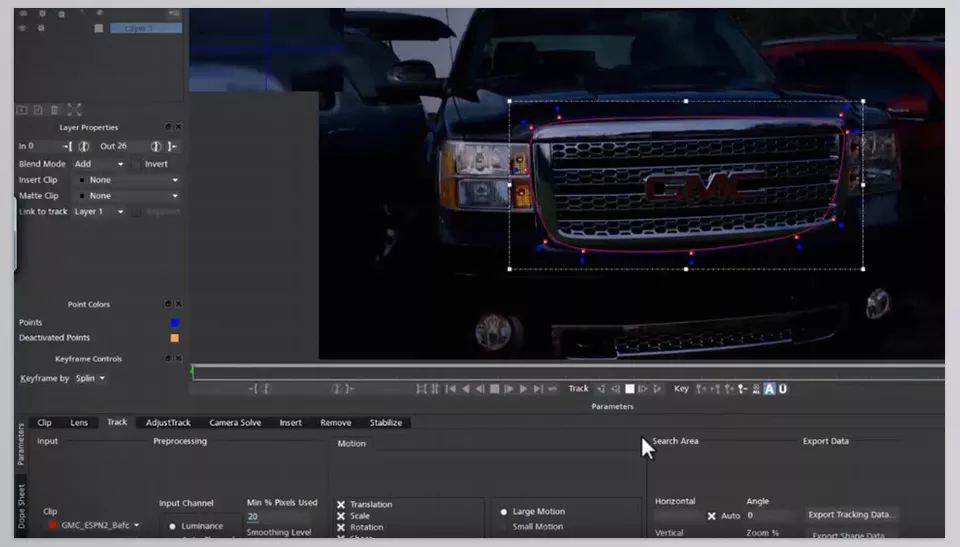Toggle visibility eye of Layer 1
This screenshot has width=960, height=547.
point(23,28)
